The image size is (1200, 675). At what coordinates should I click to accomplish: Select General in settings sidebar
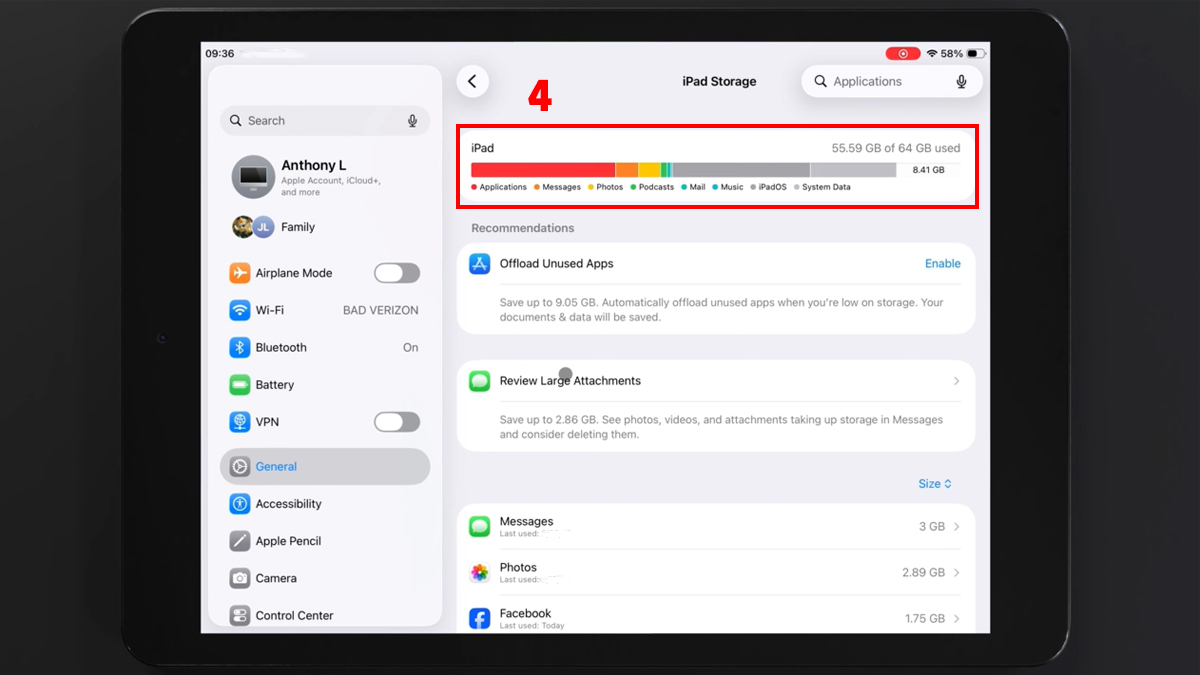[x=325, y=467]
